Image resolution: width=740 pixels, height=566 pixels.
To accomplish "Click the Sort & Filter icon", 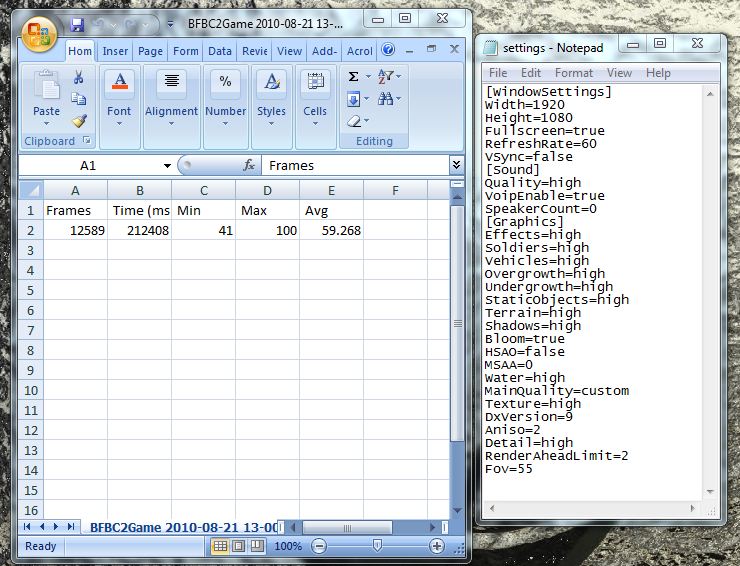I will (x=386, y=76).
